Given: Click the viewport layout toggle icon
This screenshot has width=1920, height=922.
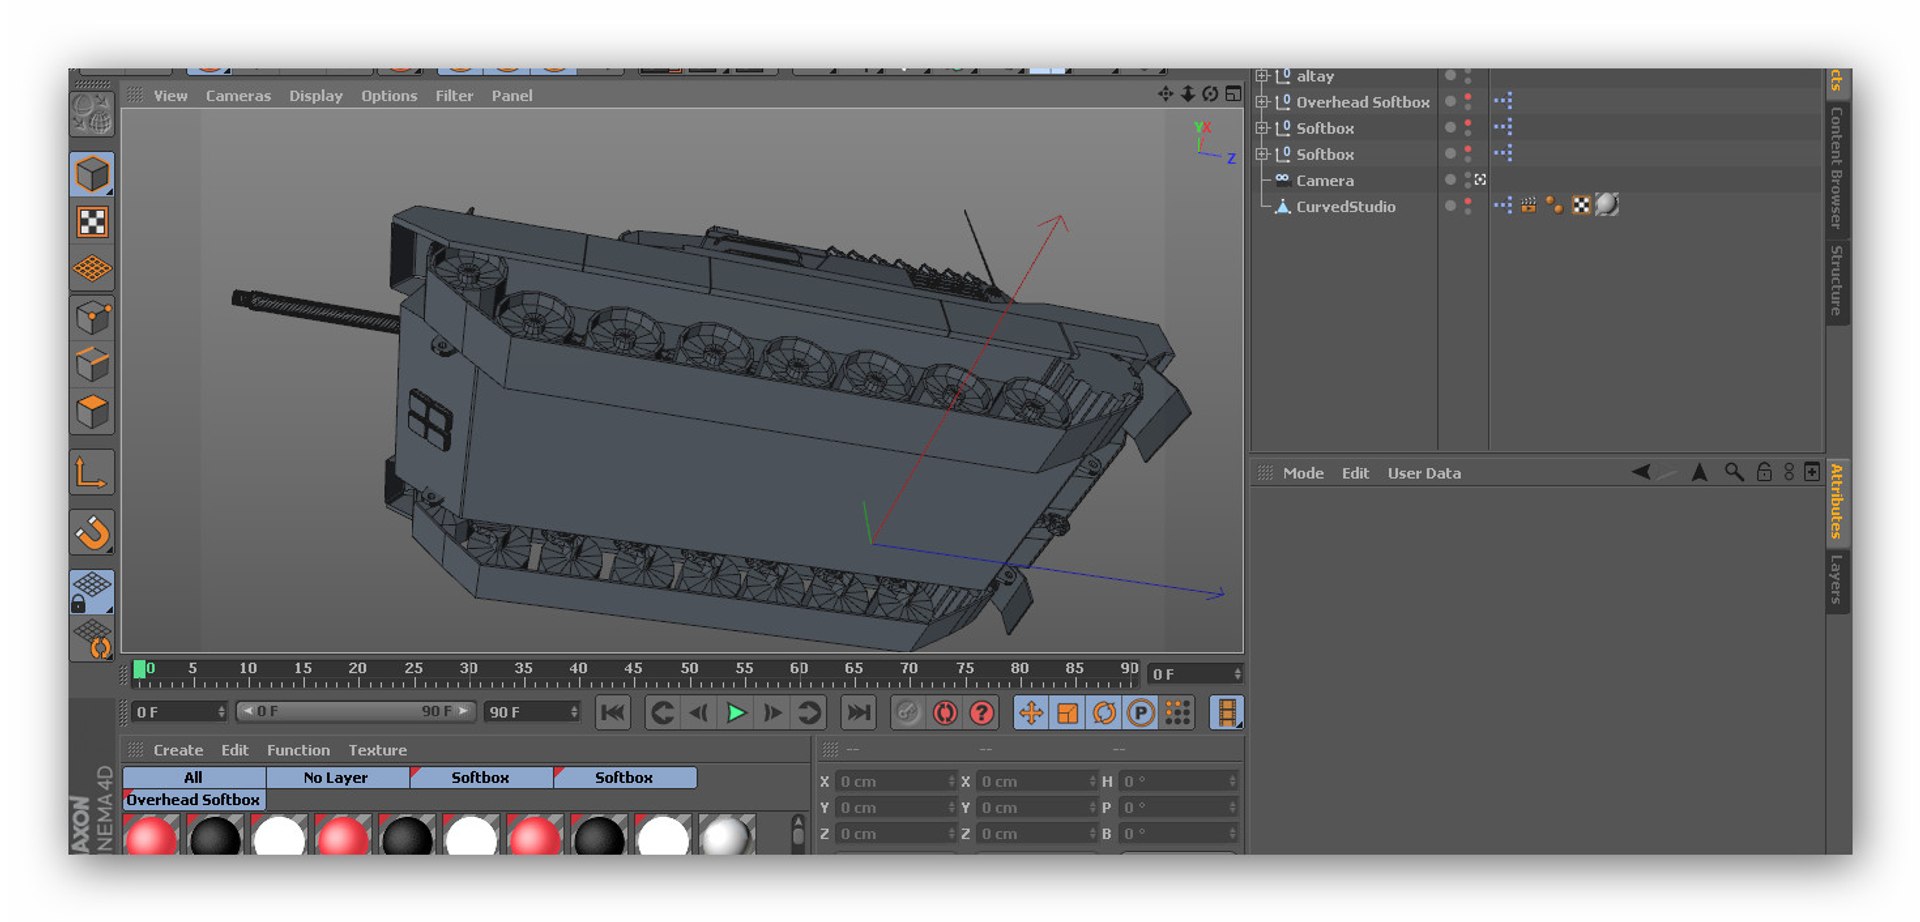Looking at the screenshot, I should coord(1233,94).
